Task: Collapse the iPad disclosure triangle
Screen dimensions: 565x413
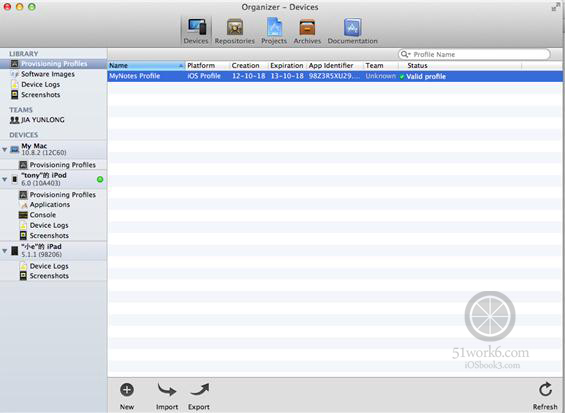Action: [4, 250]
